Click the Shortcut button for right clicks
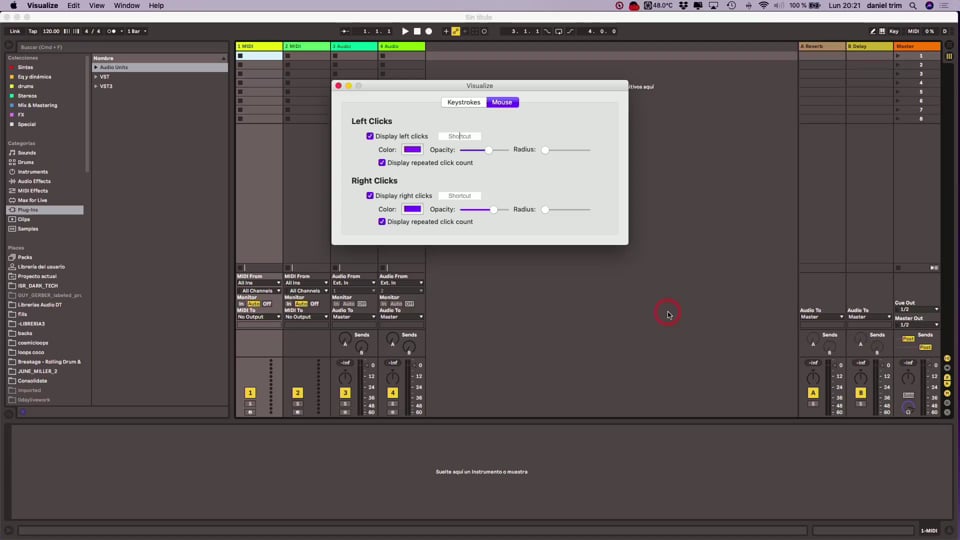Viewport: 960px width, 540px height. pyautogui.click(x=460, y=196)
